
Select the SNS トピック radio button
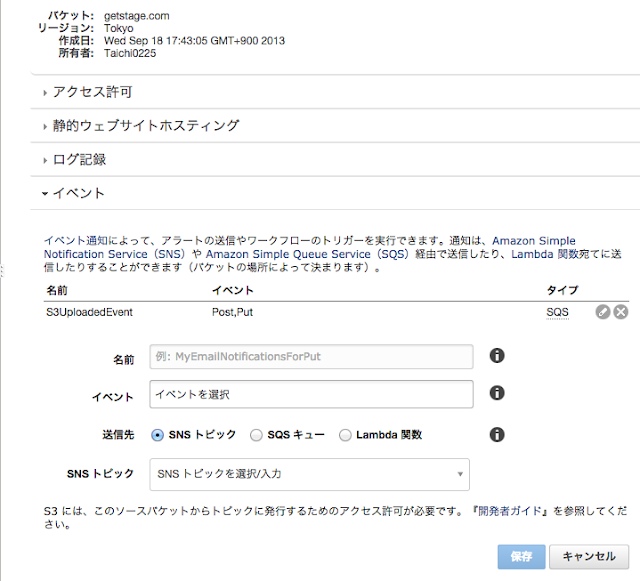[x=157, y=435]
